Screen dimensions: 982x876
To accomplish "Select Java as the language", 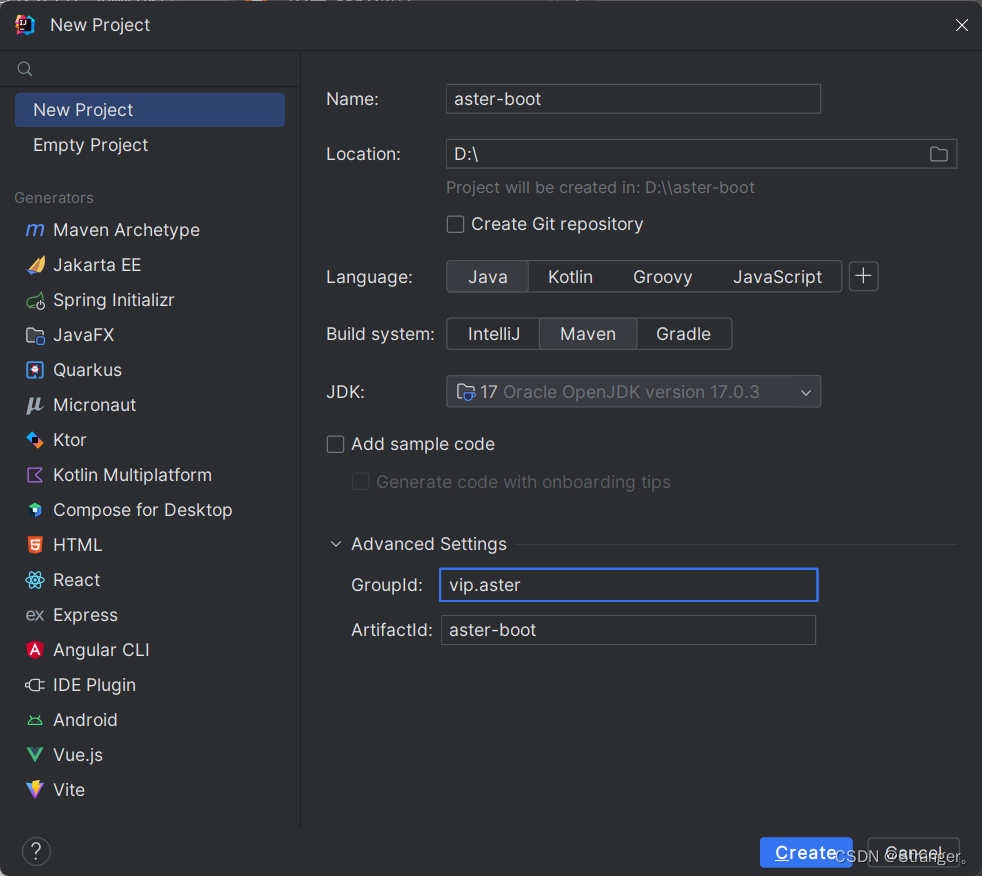I will pos(488,277).
